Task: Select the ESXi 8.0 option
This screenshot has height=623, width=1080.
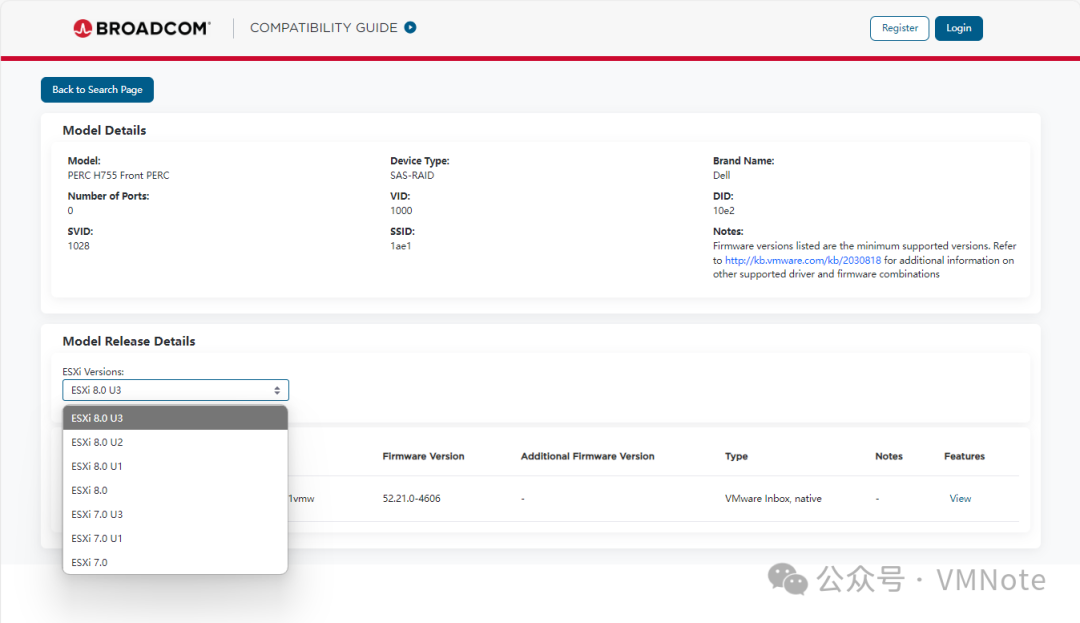Action: [x=175, y=490]
